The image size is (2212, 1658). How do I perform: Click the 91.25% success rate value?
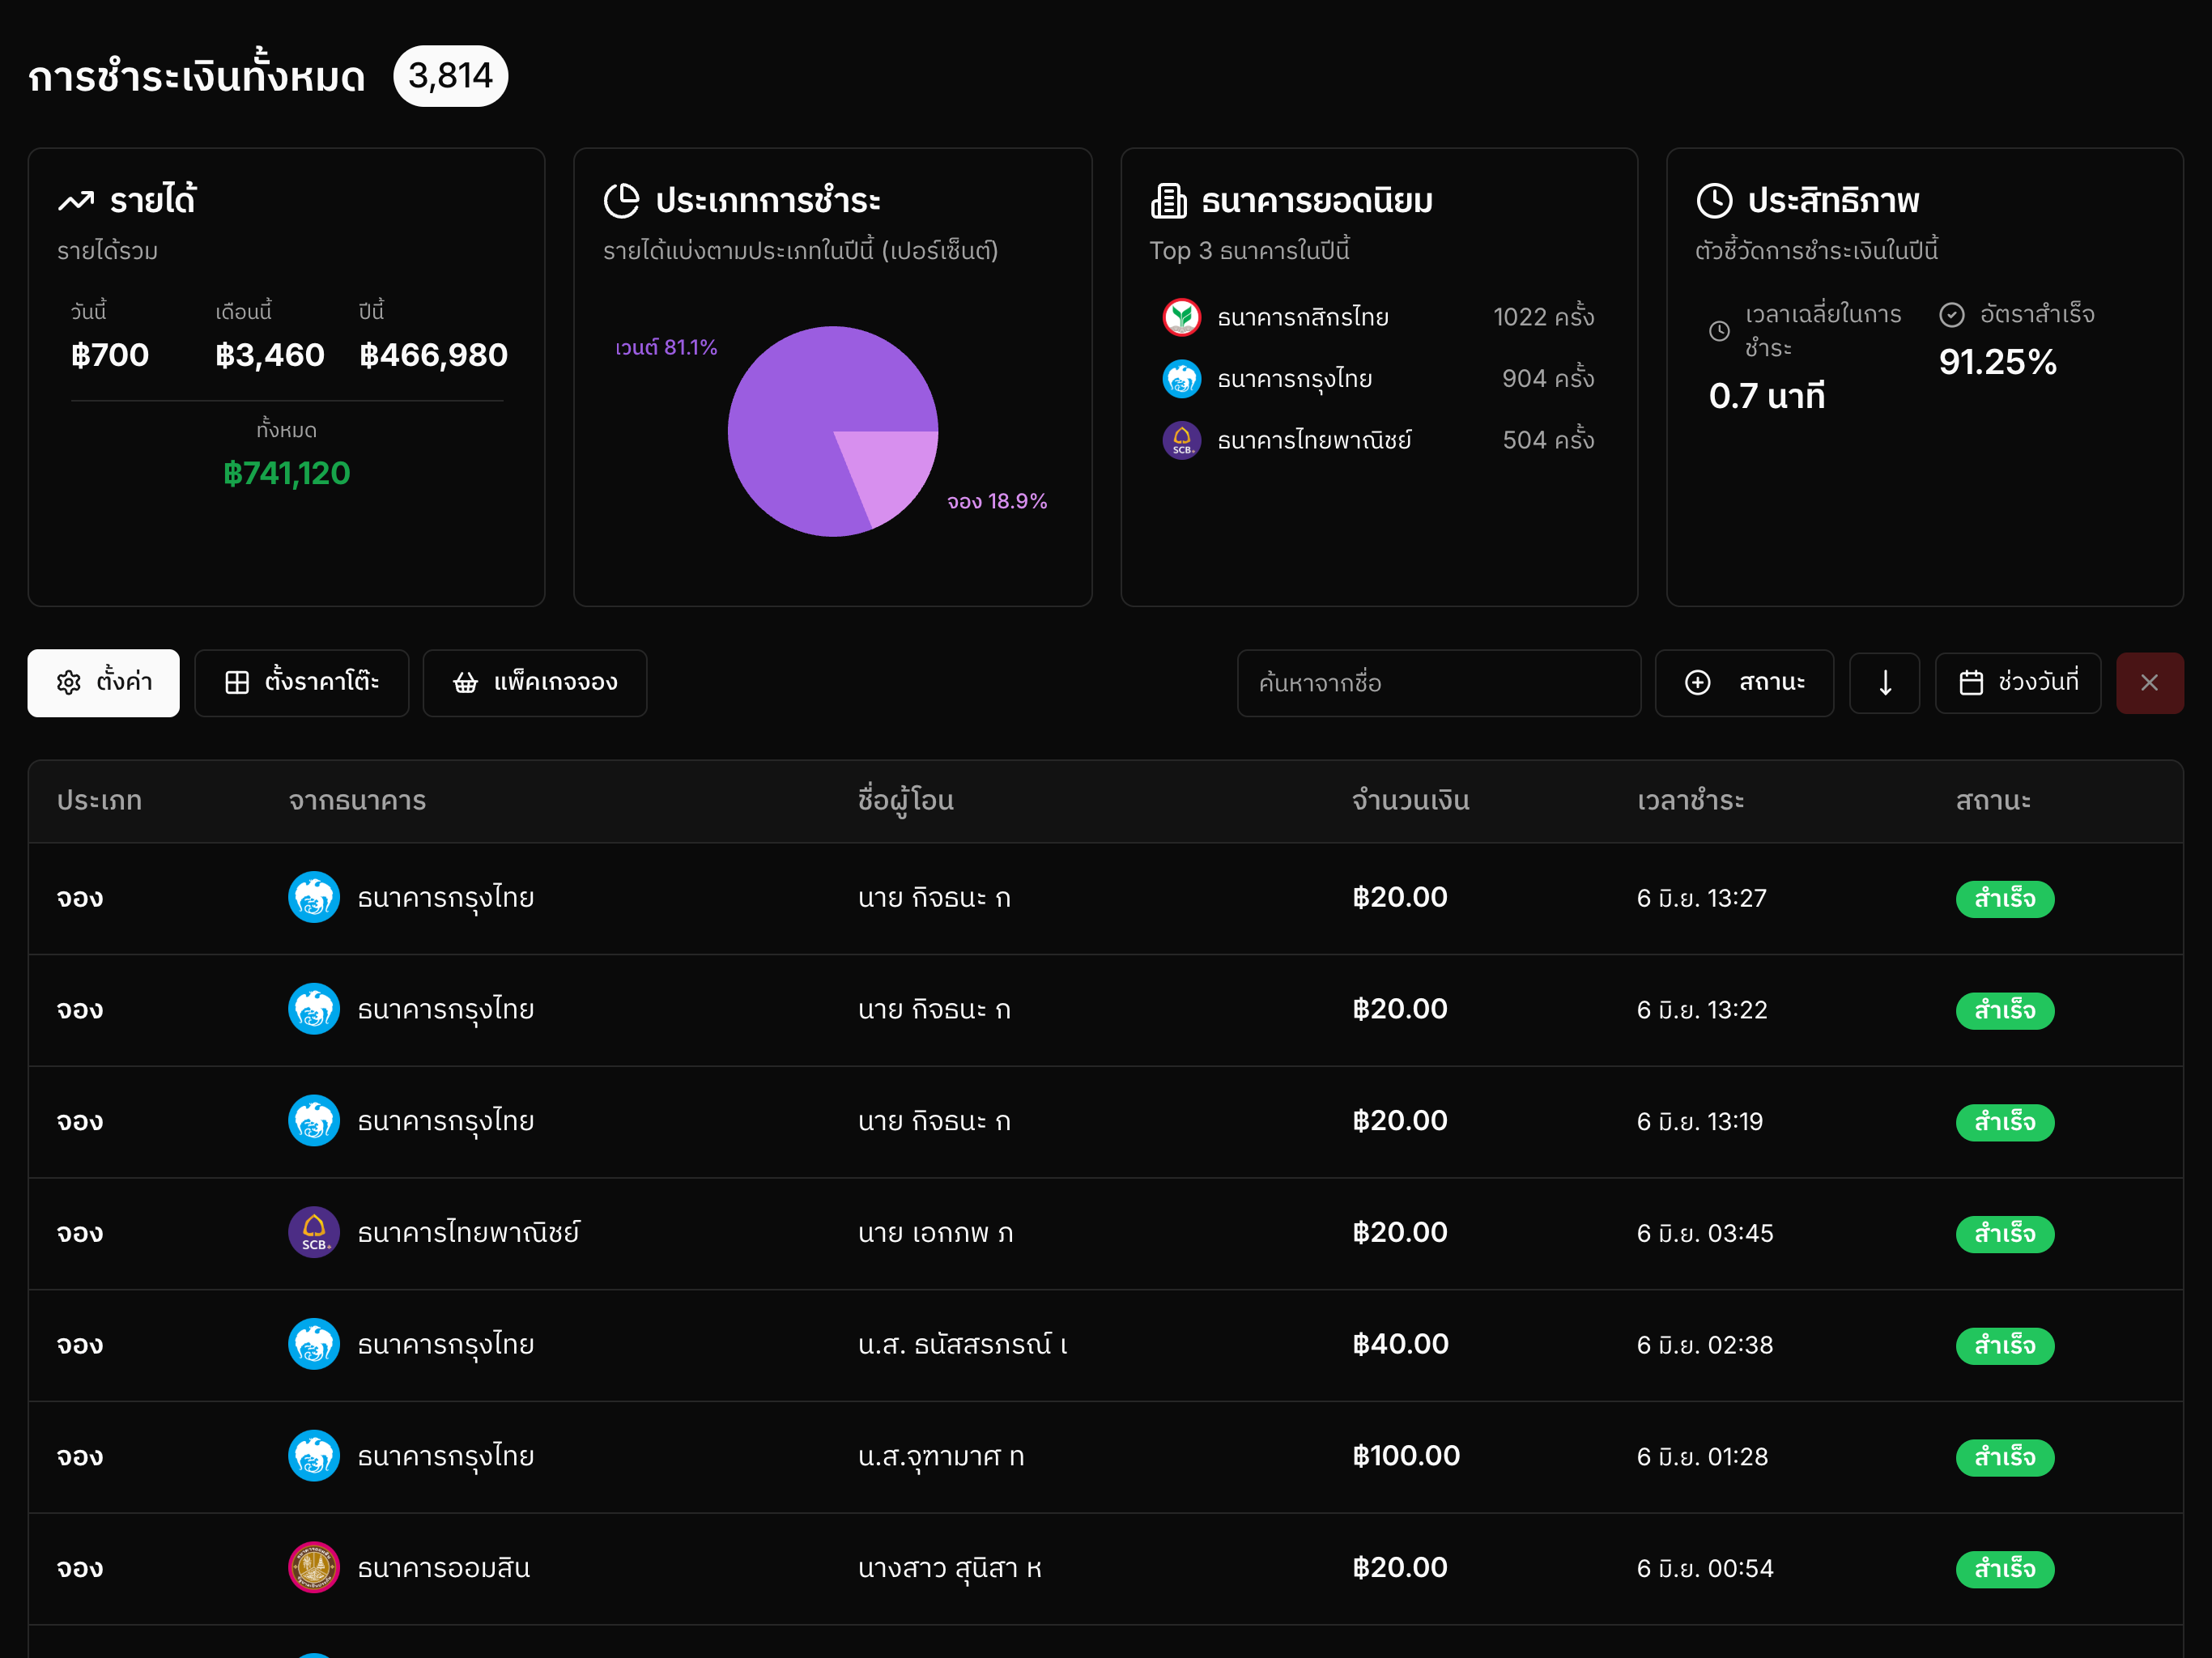point(1997,362)
